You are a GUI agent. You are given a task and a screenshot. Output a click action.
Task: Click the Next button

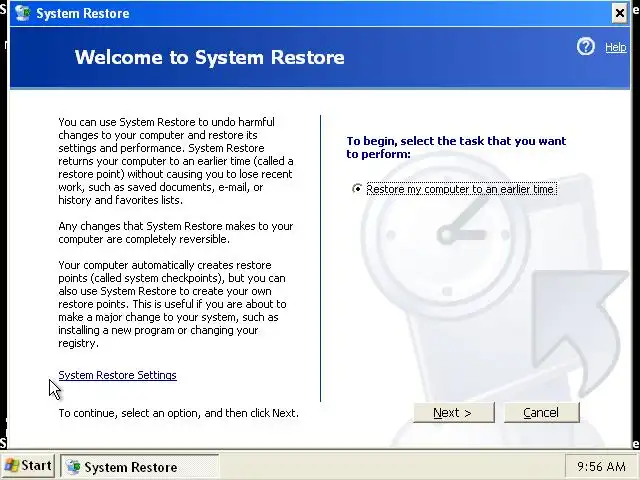454,413
